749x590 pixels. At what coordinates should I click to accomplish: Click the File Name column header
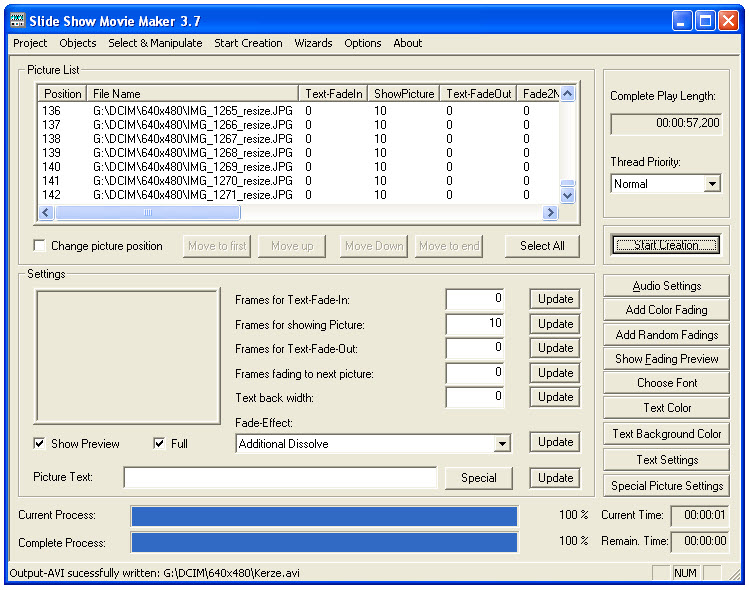193,94
